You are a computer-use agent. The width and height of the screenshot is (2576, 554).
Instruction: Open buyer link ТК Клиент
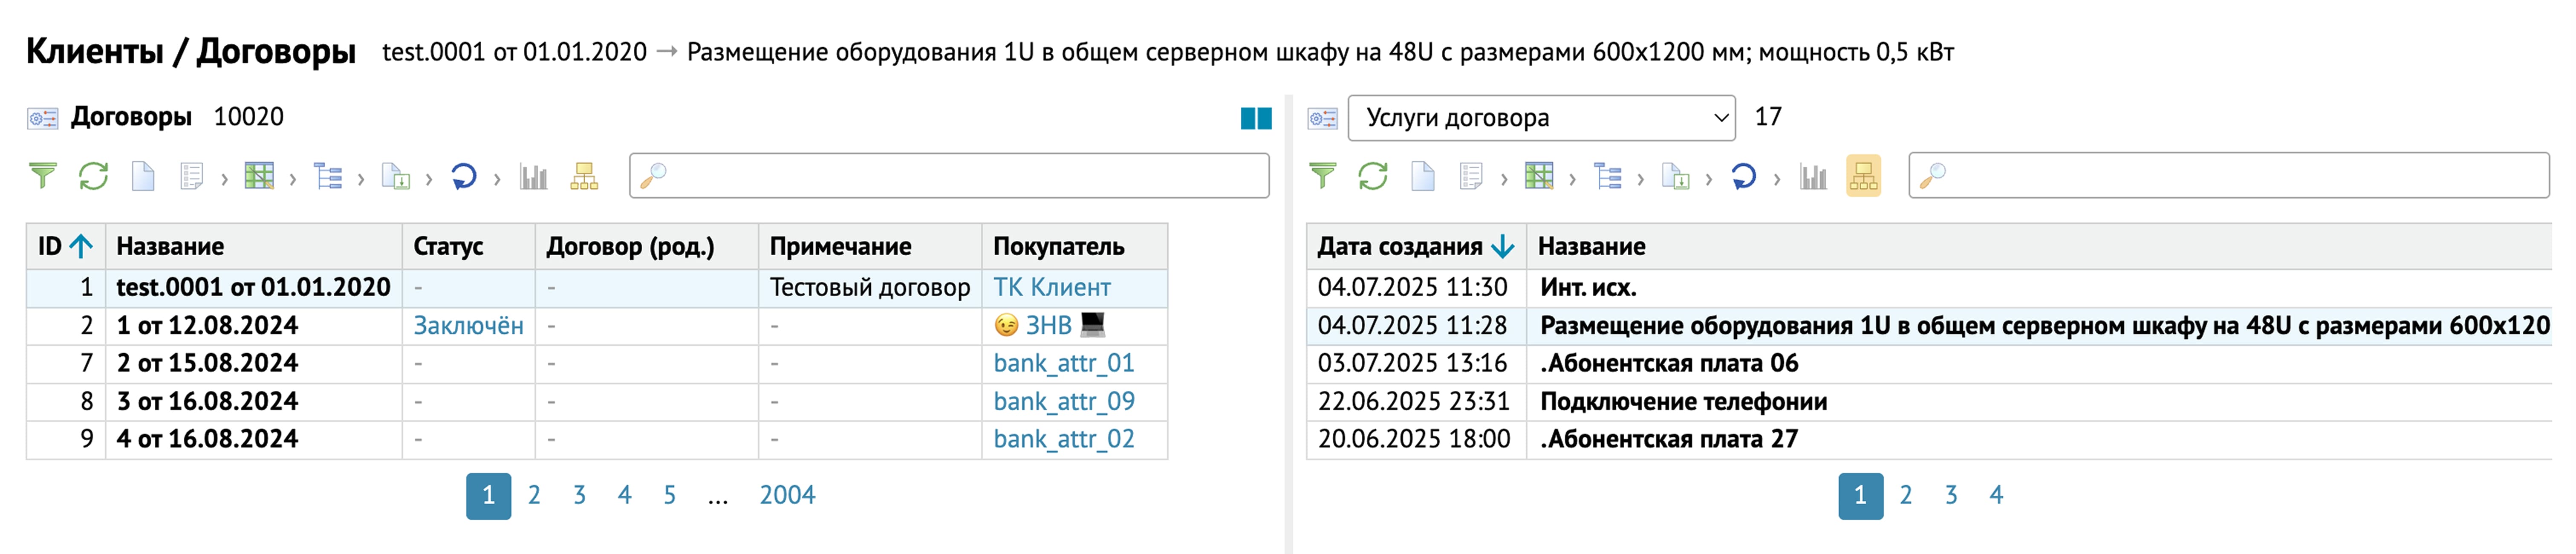(x=1052, y=288)
